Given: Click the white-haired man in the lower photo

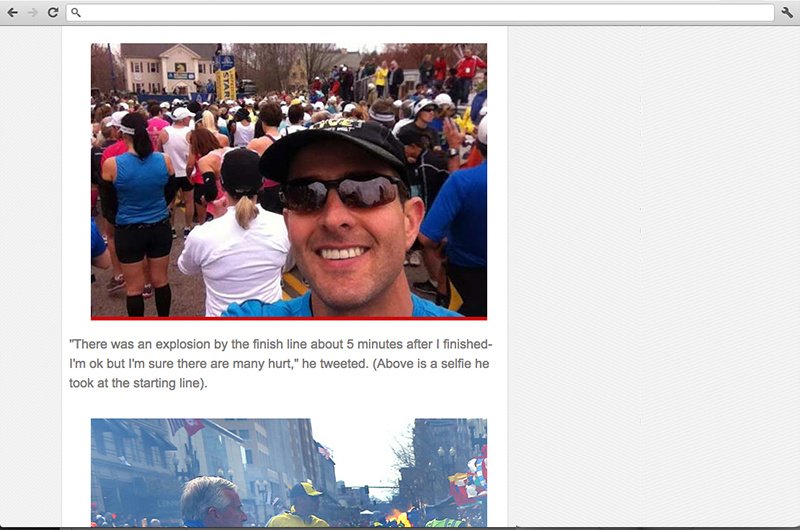Looking at the screenshot, I should point(213,502).
